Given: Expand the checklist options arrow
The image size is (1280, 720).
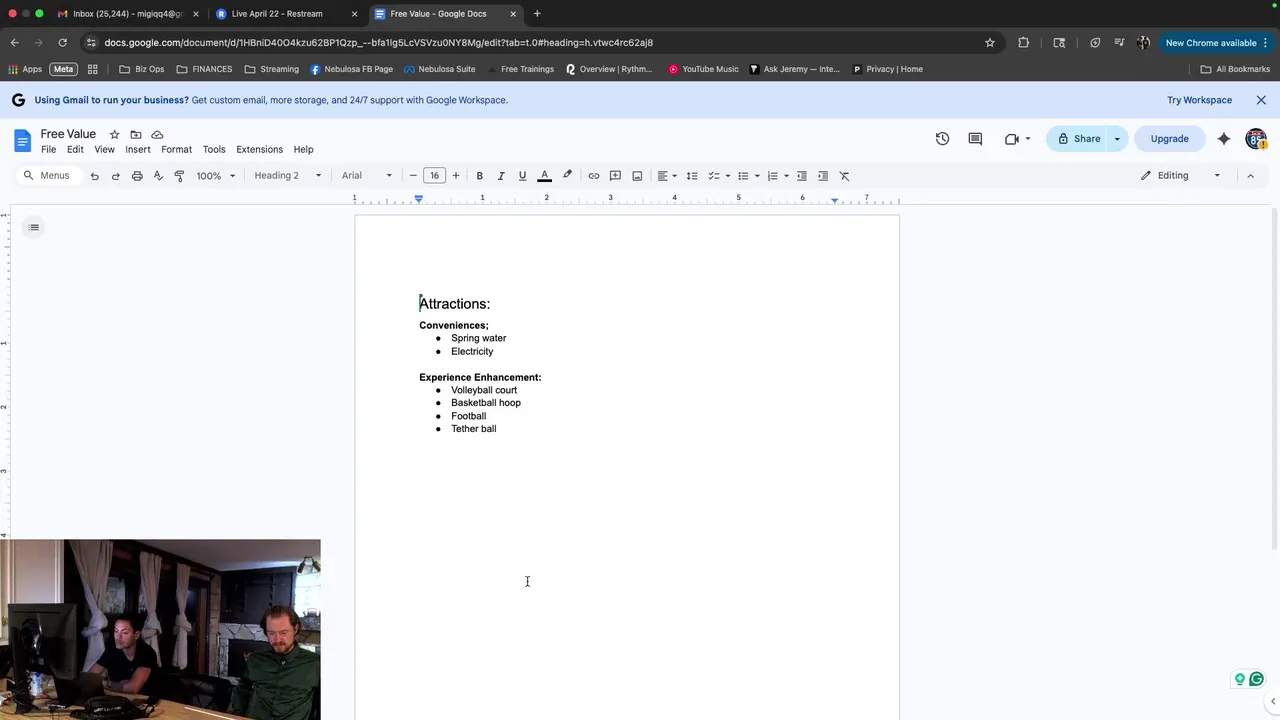Looking at the screenshot, I should point(728,176).
